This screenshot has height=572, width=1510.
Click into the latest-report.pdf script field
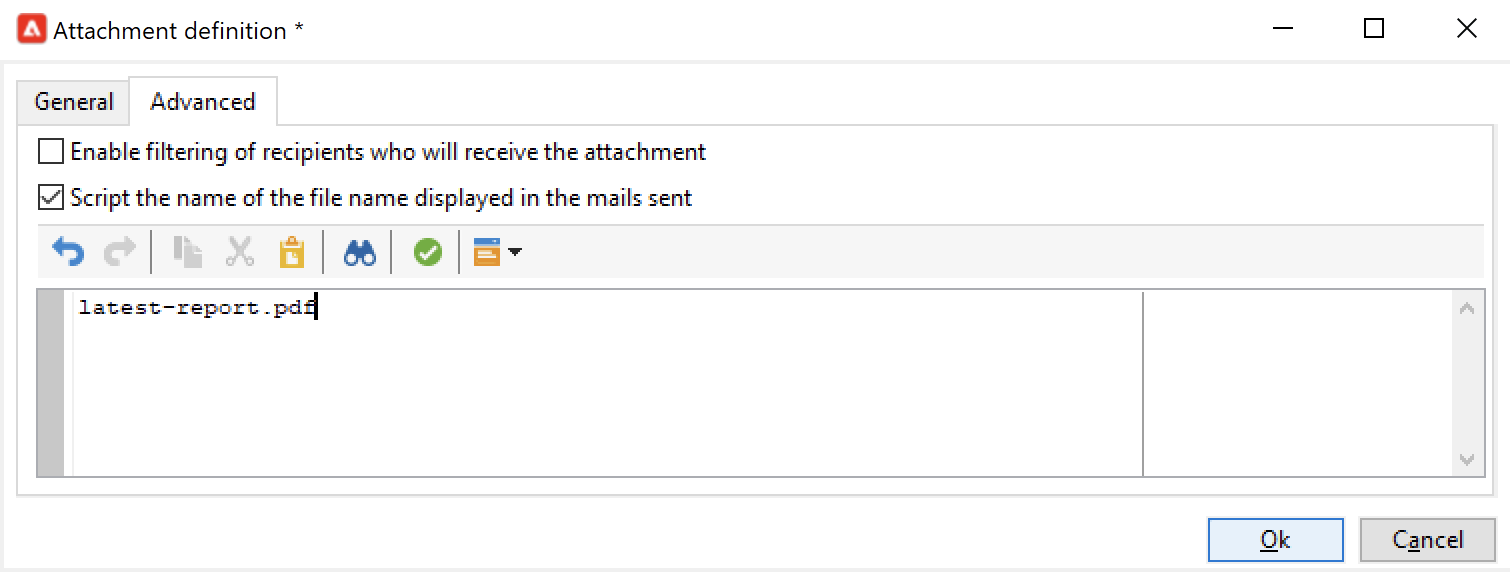[607, 384]
